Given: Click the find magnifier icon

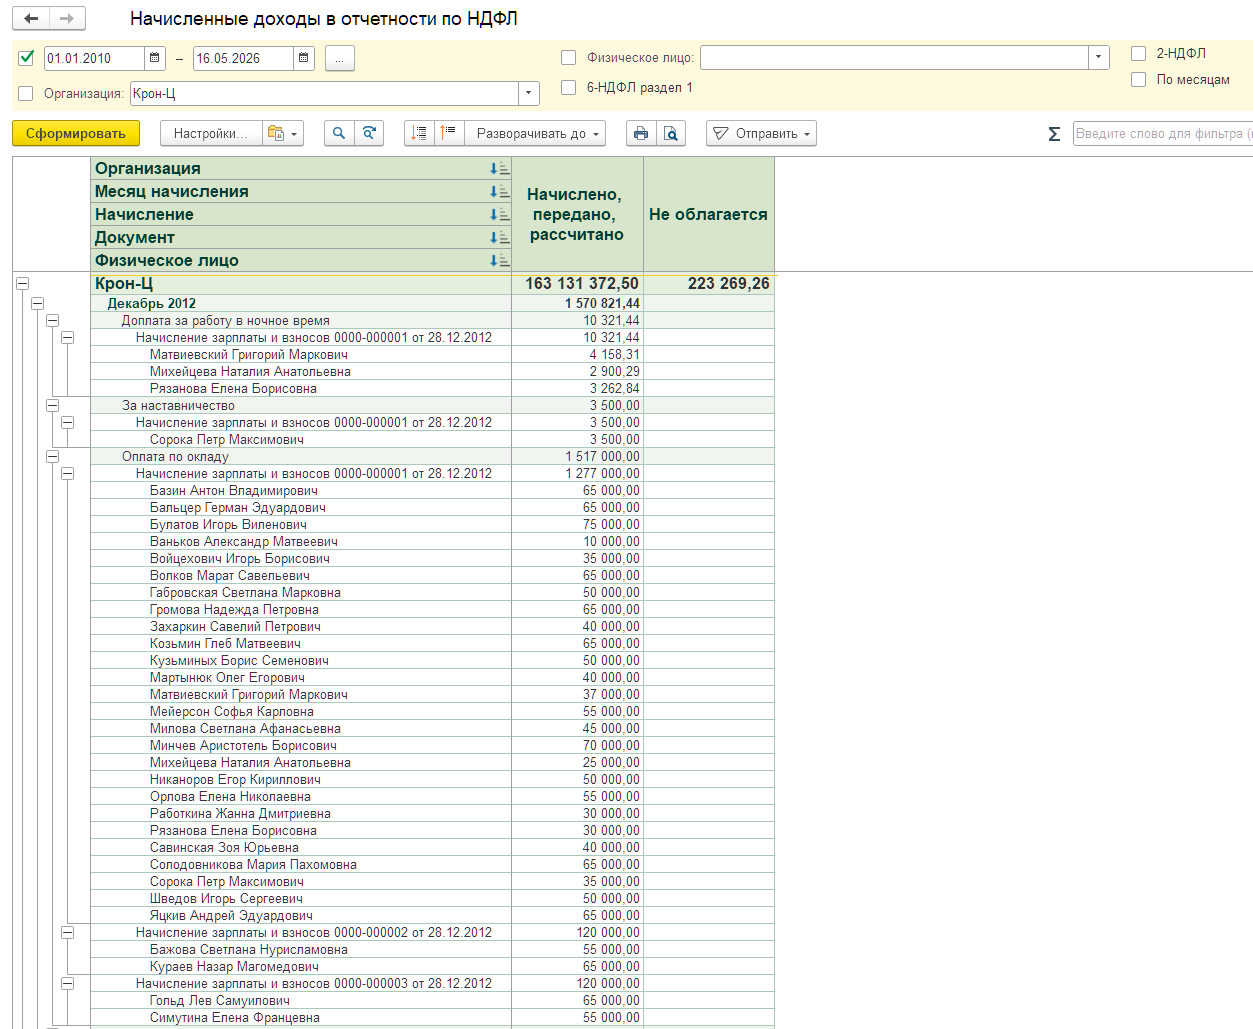Looking at the screenshot, I should (339, 133).
